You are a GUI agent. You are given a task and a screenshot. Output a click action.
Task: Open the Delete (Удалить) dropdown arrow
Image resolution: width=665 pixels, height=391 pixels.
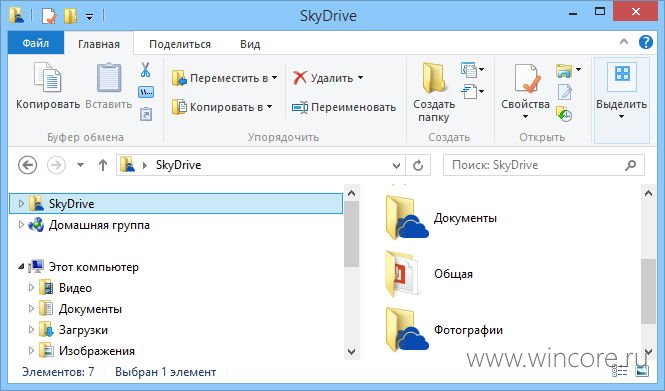(x=360, y=78)
